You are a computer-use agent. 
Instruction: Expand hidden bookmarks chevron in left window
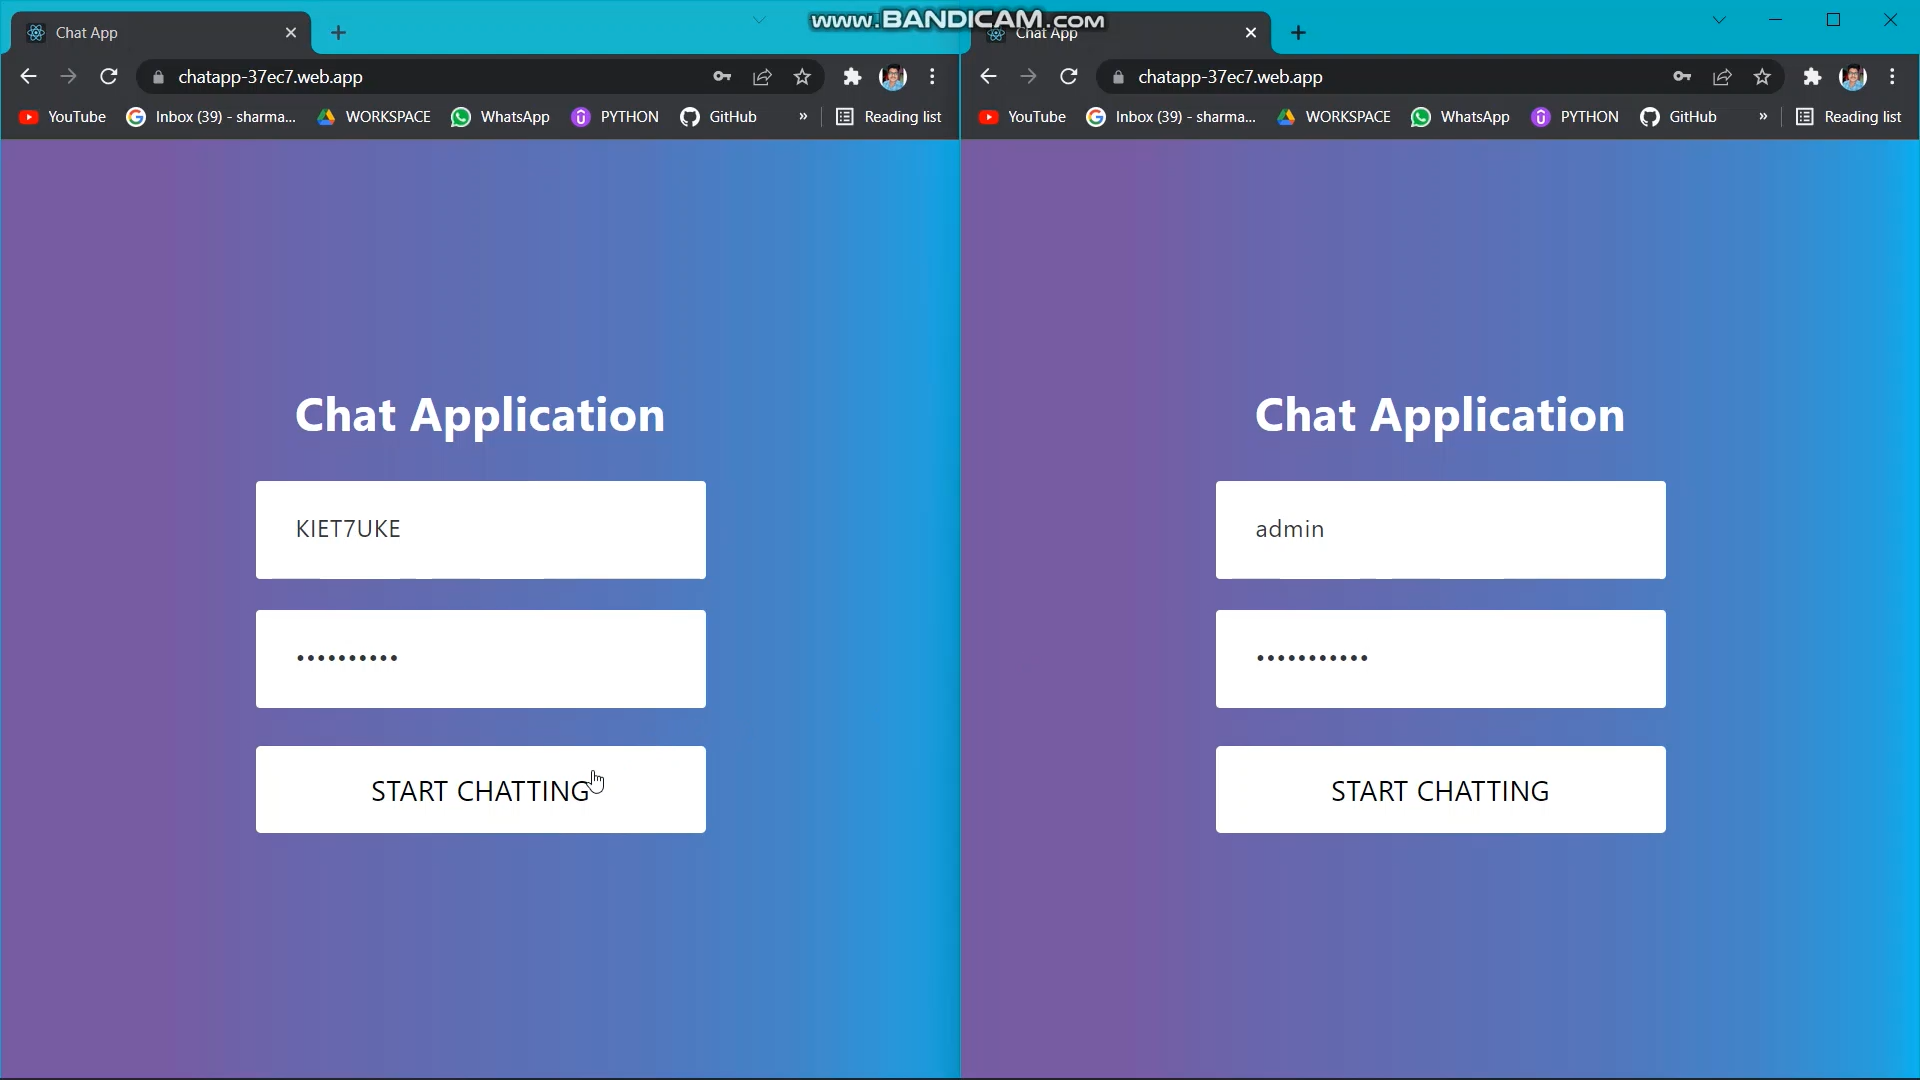point(803,117)
